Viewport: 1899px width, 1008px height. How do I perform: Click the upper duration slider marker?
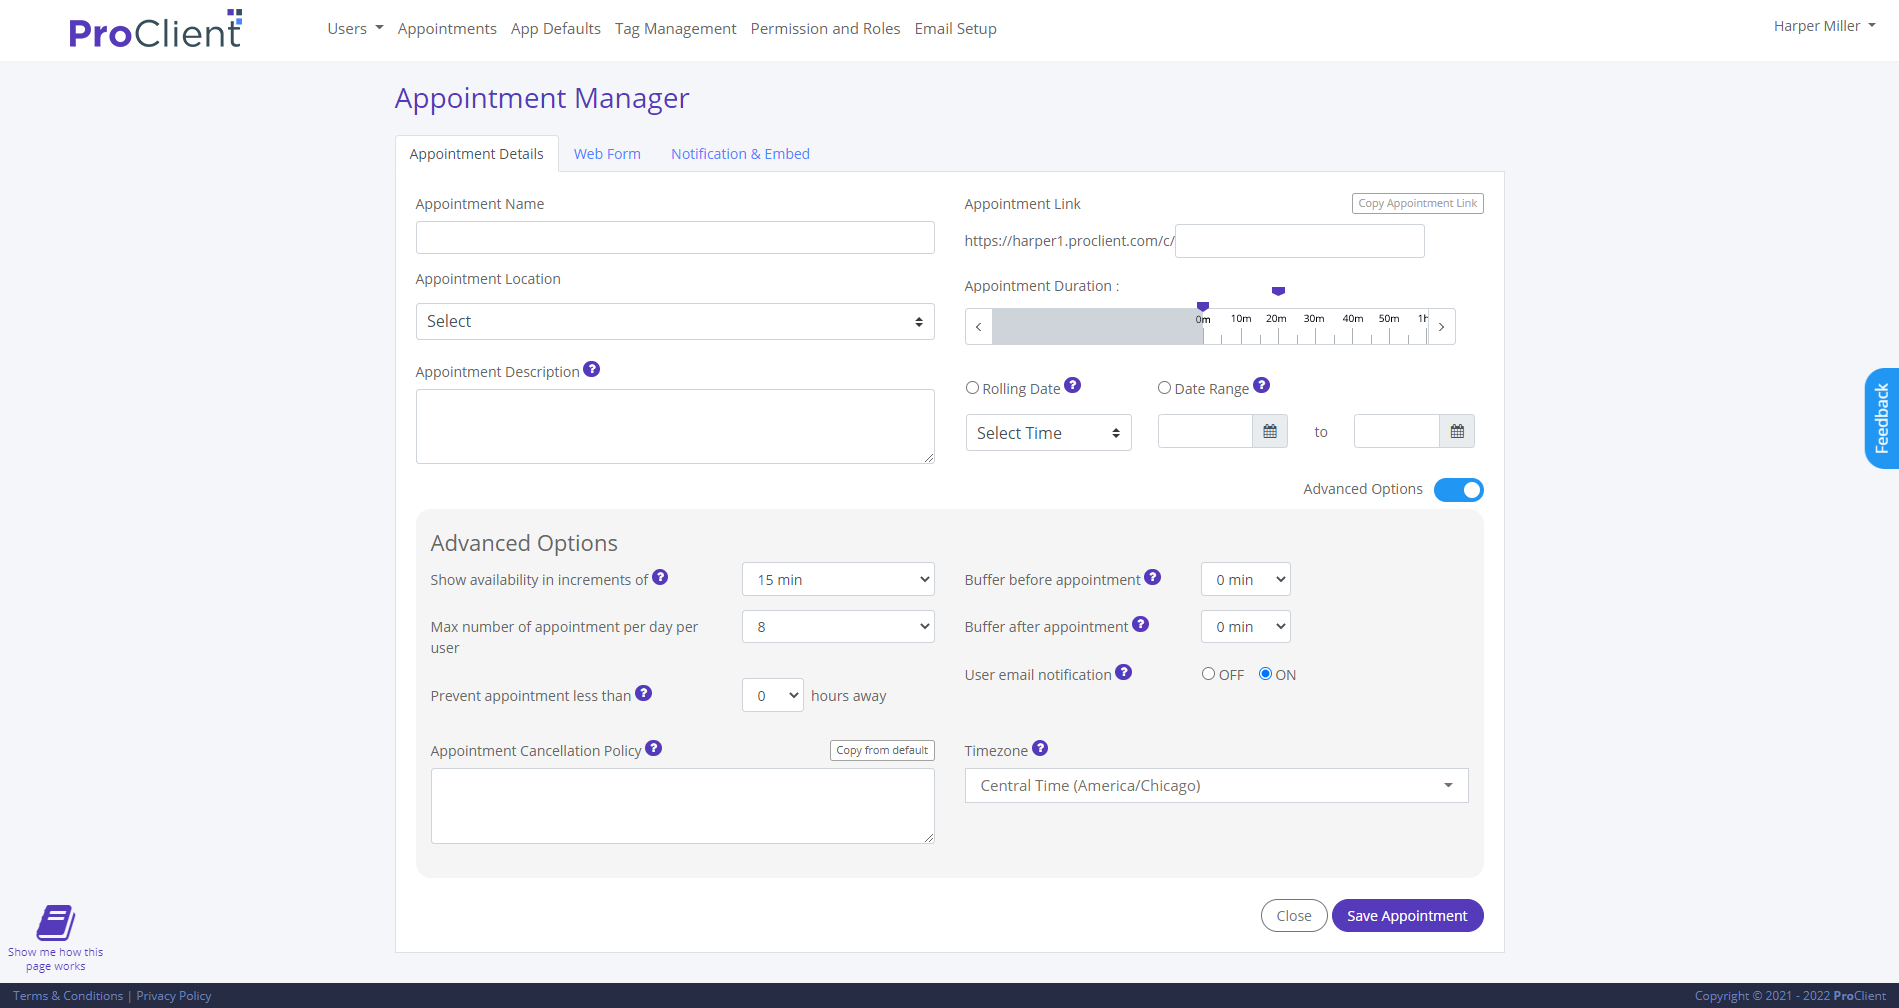pyautogui.click(x=1278, y=291)
